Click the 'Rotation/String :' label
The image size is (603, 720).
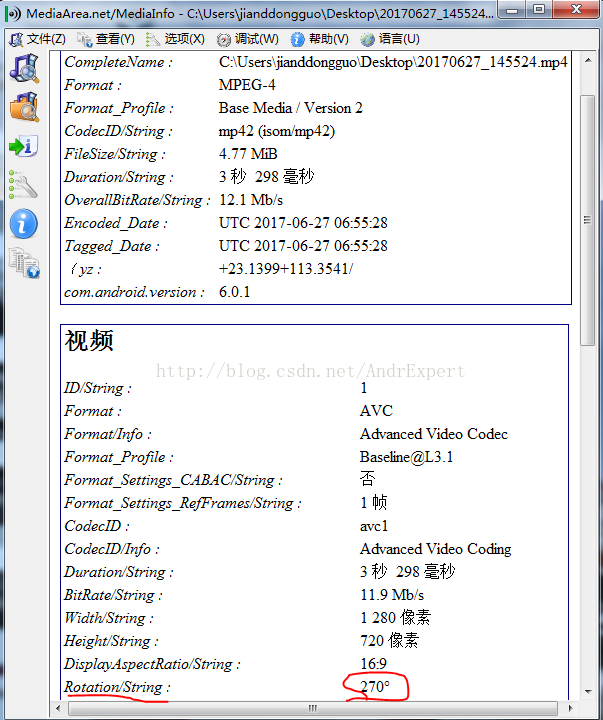coord(117,687)
